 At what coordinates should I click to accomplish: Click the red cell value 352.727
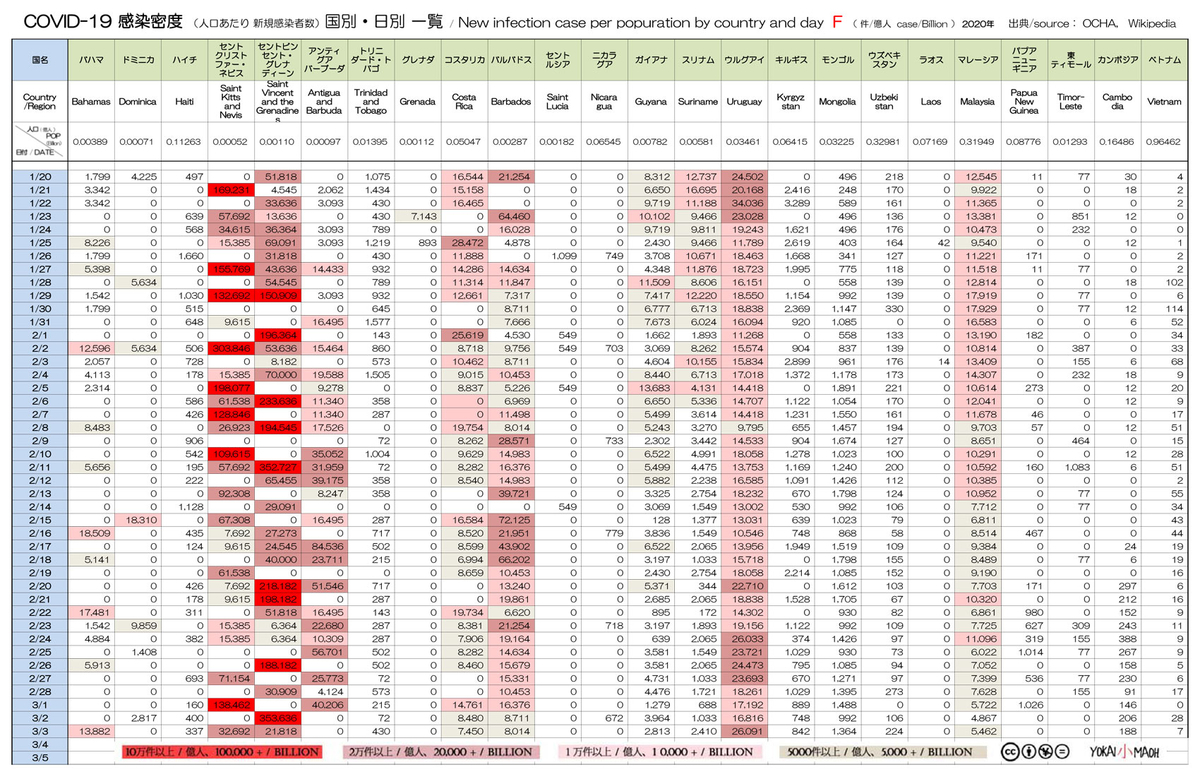(278, 466)
